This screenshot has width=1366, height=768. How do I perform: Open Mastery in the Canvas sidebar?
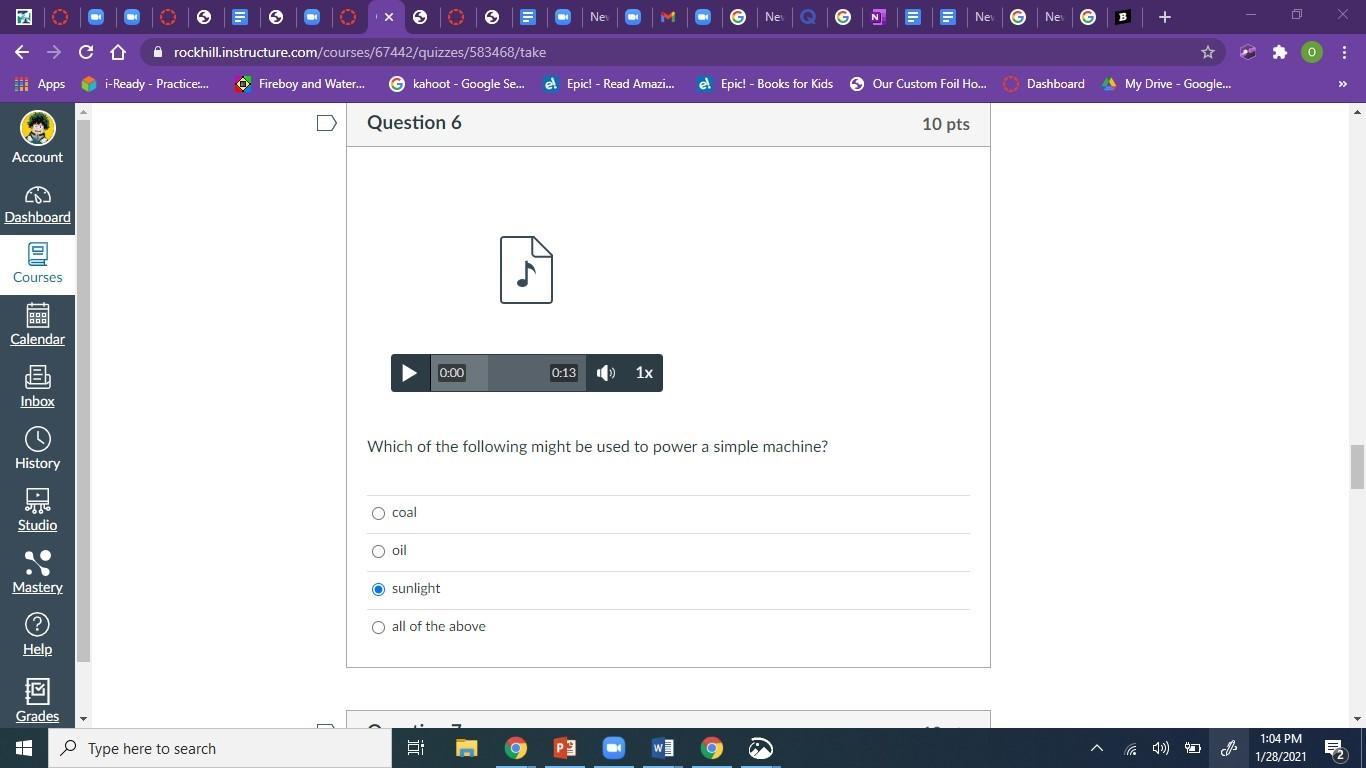(x=37, y=573)
